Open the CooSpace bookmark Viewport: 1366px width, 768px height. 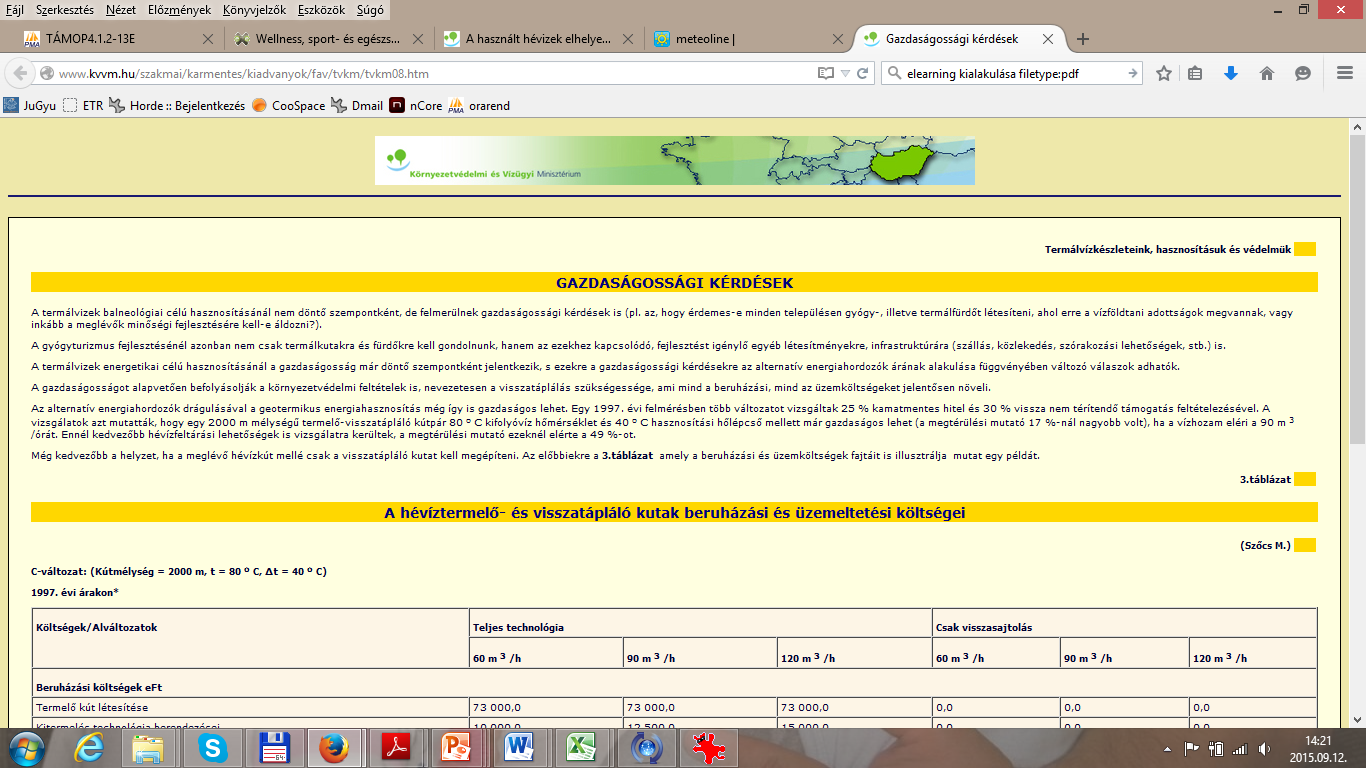click(288, 105)
